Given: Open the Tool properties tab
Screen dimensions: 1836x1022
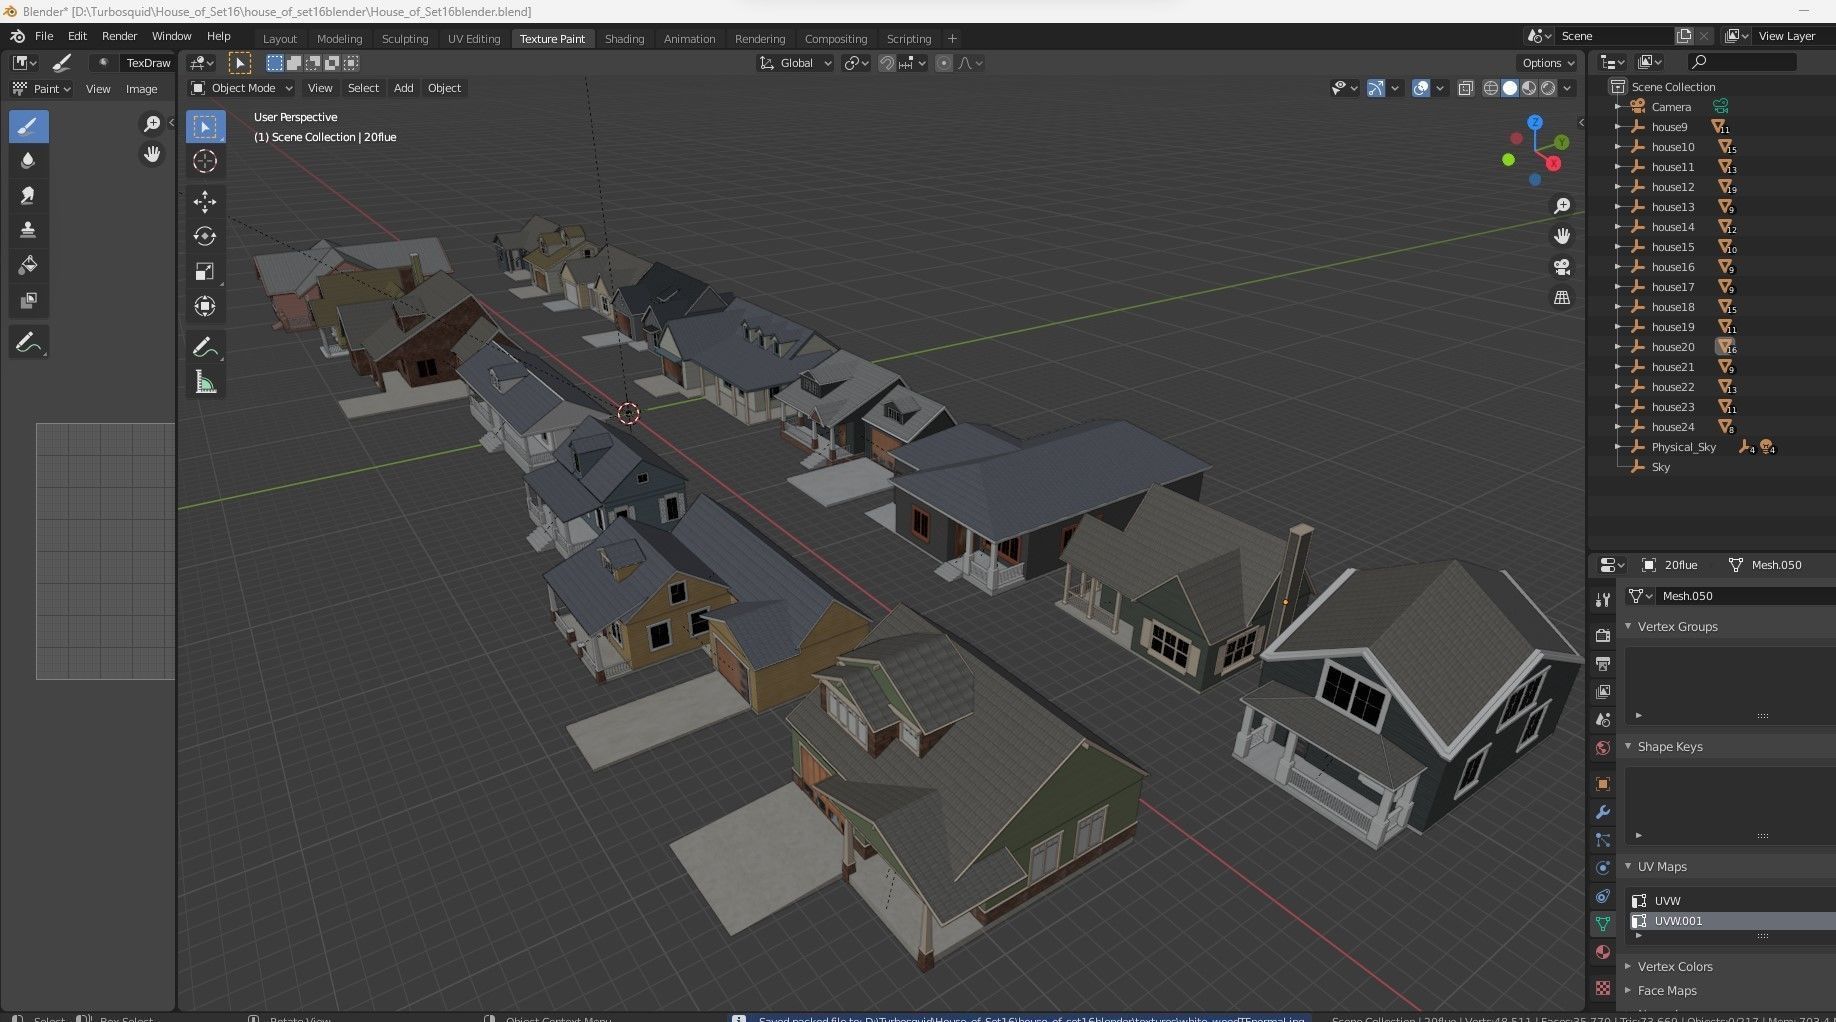Looking at the screenshot, I should pyautogui.click(x=1603, y=599).
